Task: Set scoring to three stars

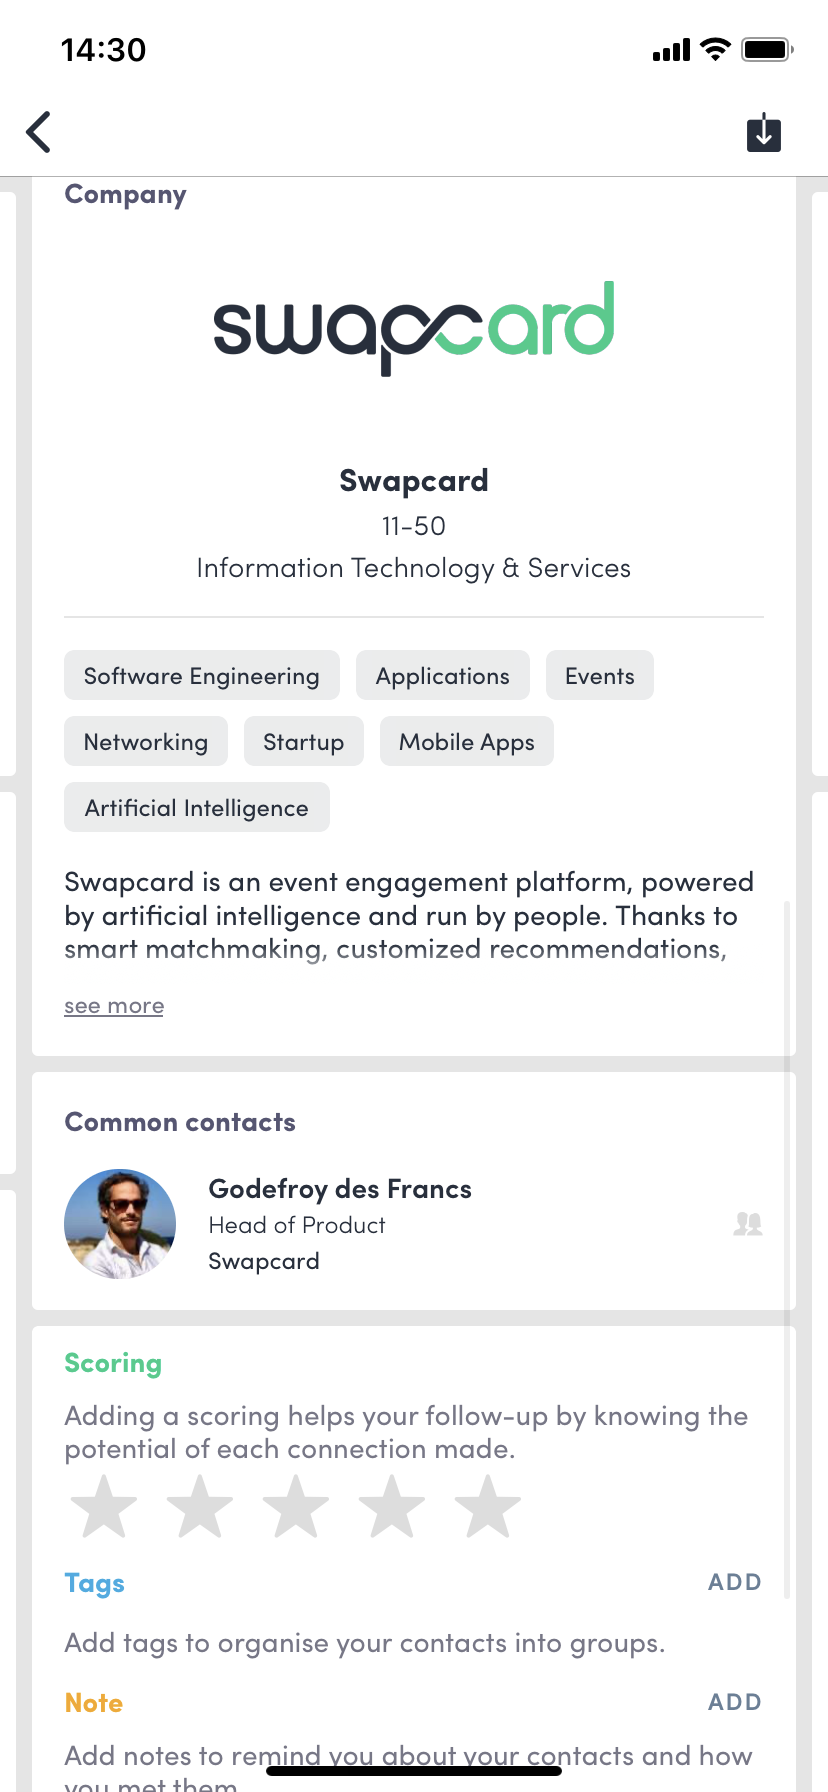Action: [296, 1507]
